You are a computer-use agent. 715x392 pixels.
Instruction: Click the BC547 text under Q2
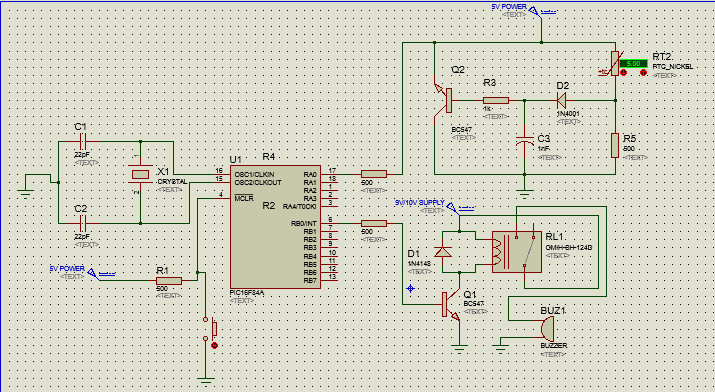coord(461,130)
